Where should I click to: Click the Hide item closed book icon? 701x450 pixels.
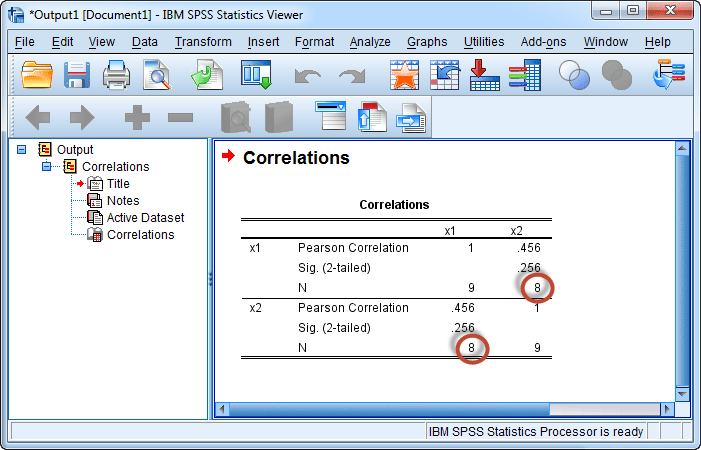click(279, 117)
